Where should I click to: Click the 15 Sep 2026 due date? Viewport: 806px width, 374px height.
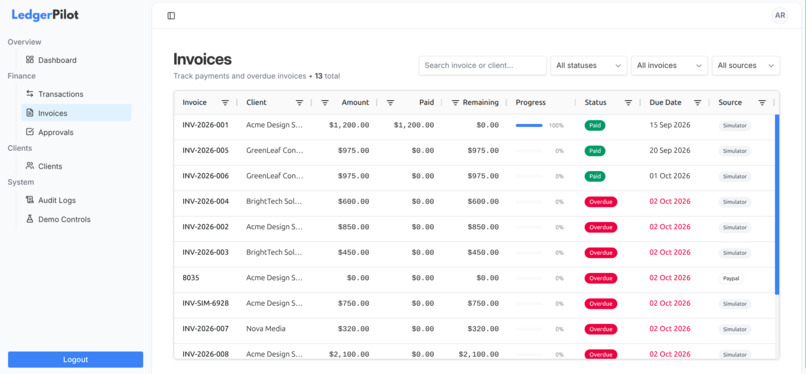(670, 125)
